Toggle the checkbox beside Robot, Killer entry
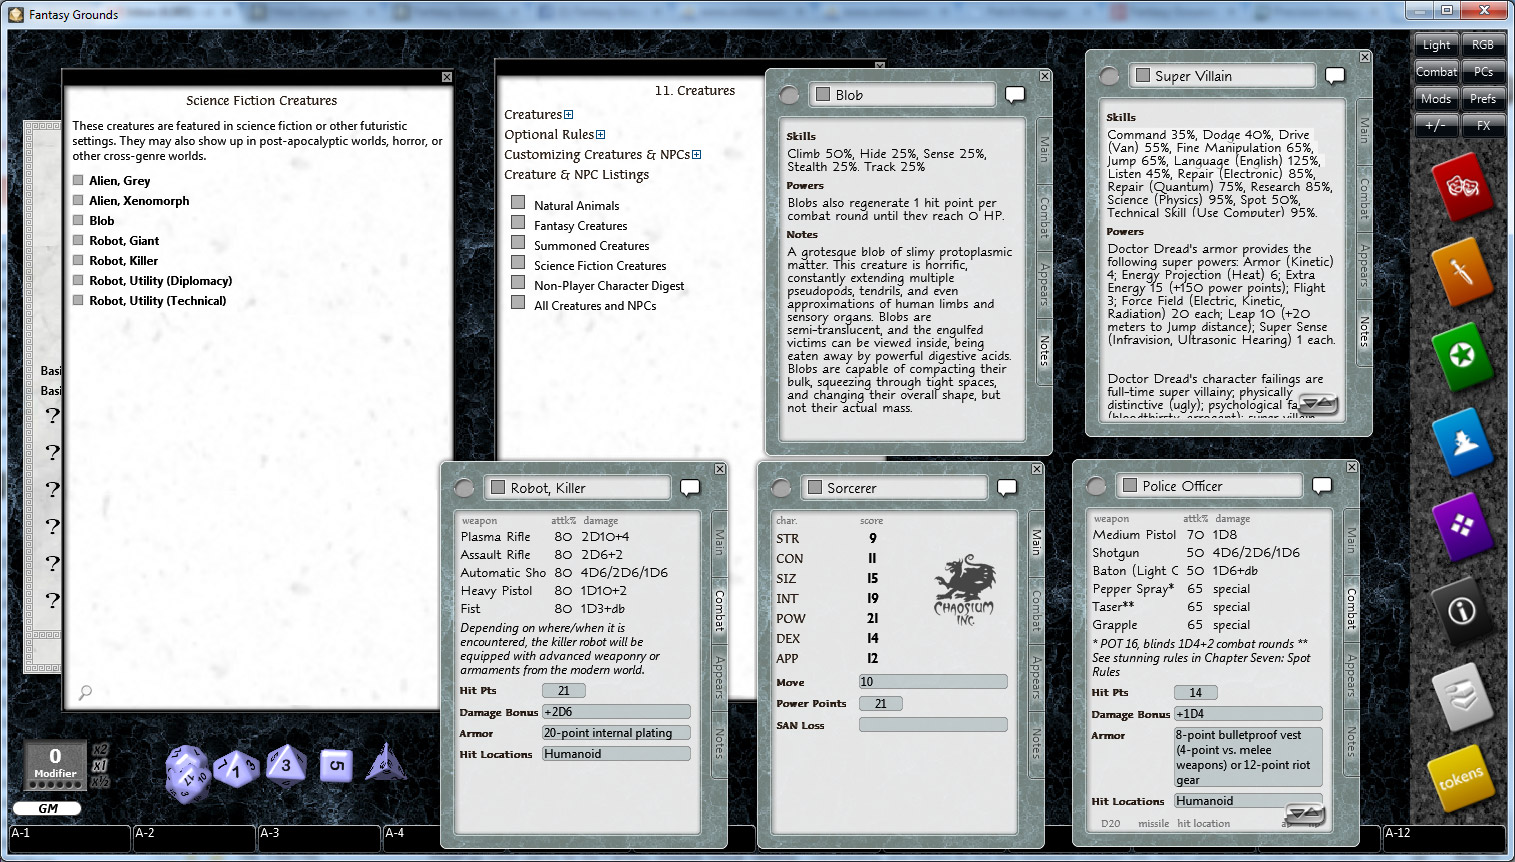Image resolution: width=1515 pixels, height=862 pixels. point(78,260)
